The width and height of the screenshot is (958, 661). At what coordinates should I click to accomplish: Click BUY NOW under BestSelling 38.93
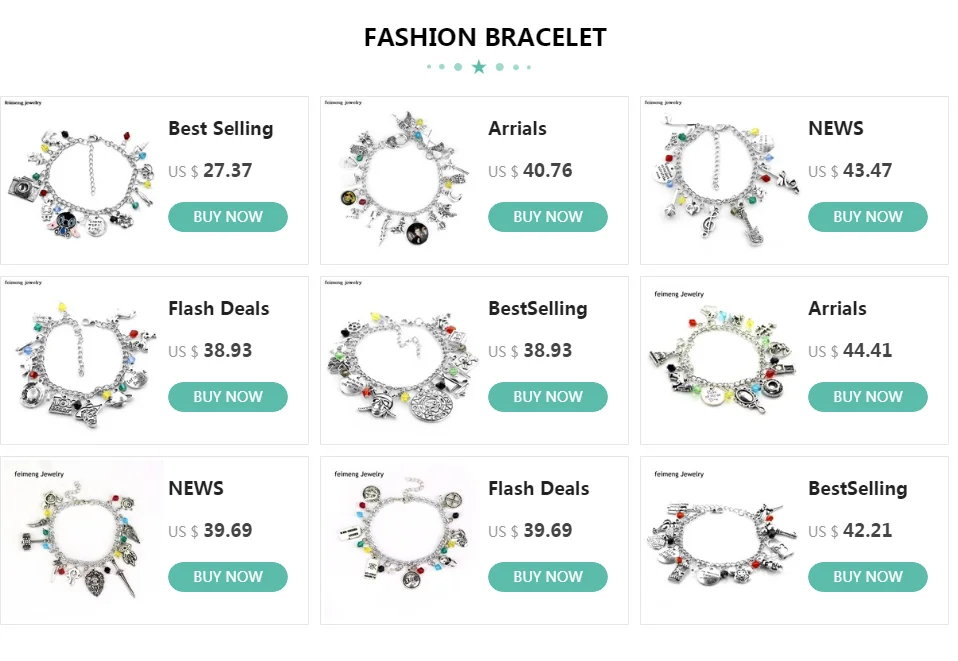[547, 397]
